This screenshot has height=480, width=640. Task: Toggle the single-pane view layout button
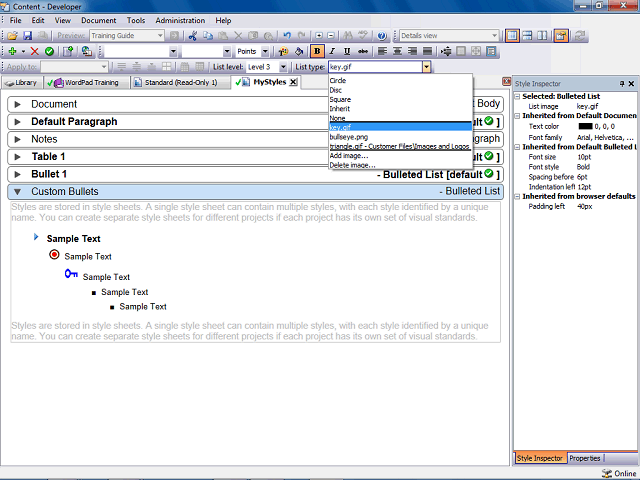[x=512, y=36]
